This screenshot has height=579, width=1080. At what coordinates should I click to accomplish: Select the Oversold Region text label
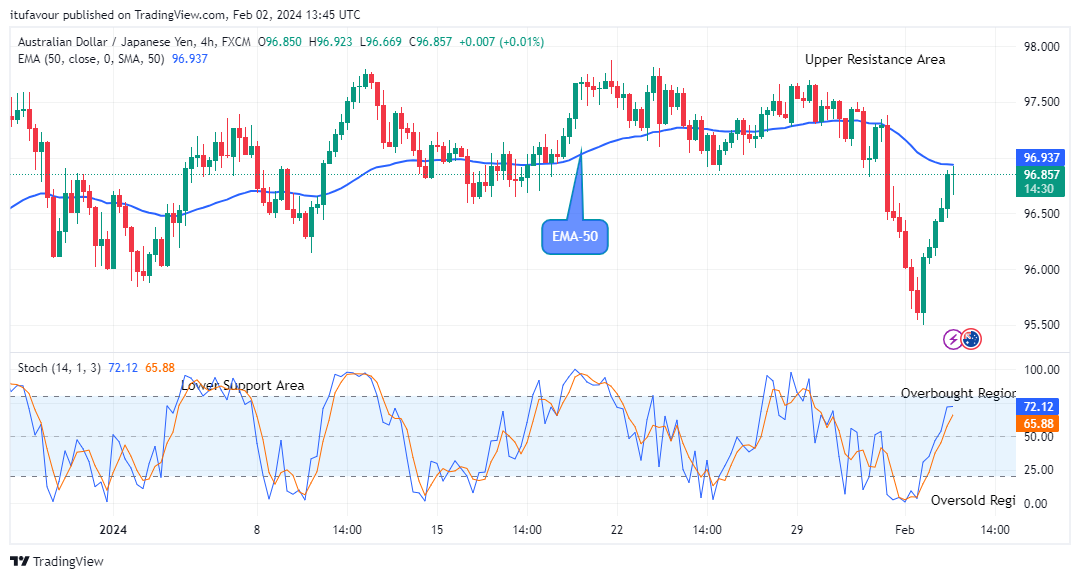[972, 500]
